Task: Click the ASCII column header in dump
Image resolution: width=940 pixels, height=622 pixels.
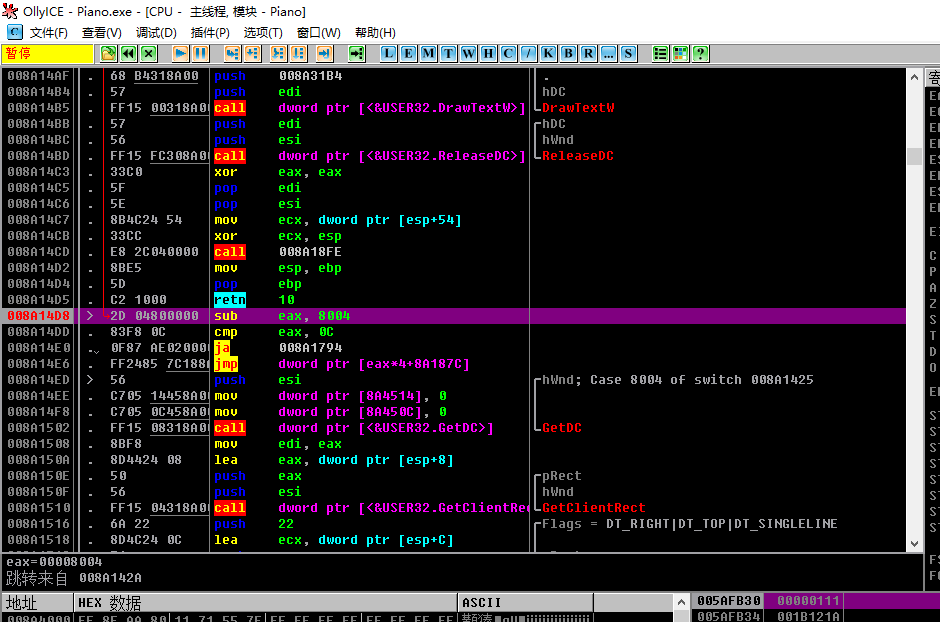Action: click(526, 602)
